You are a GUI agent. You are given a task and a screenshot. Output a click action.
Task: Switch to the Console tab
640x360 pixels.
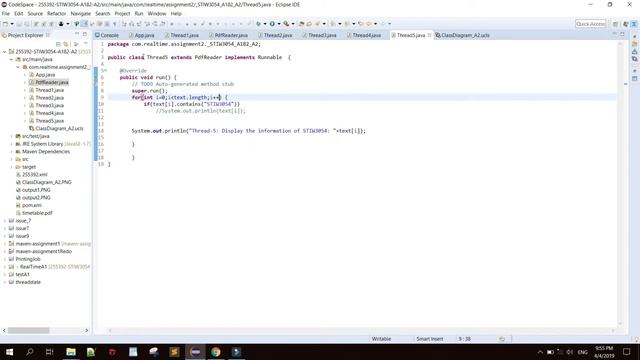(x=107, y=36)
